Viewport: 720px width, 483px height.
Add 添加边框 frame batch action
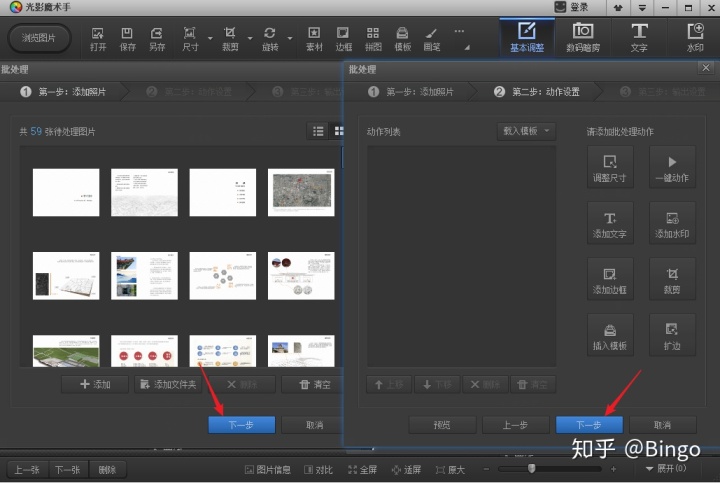[610, 280]
